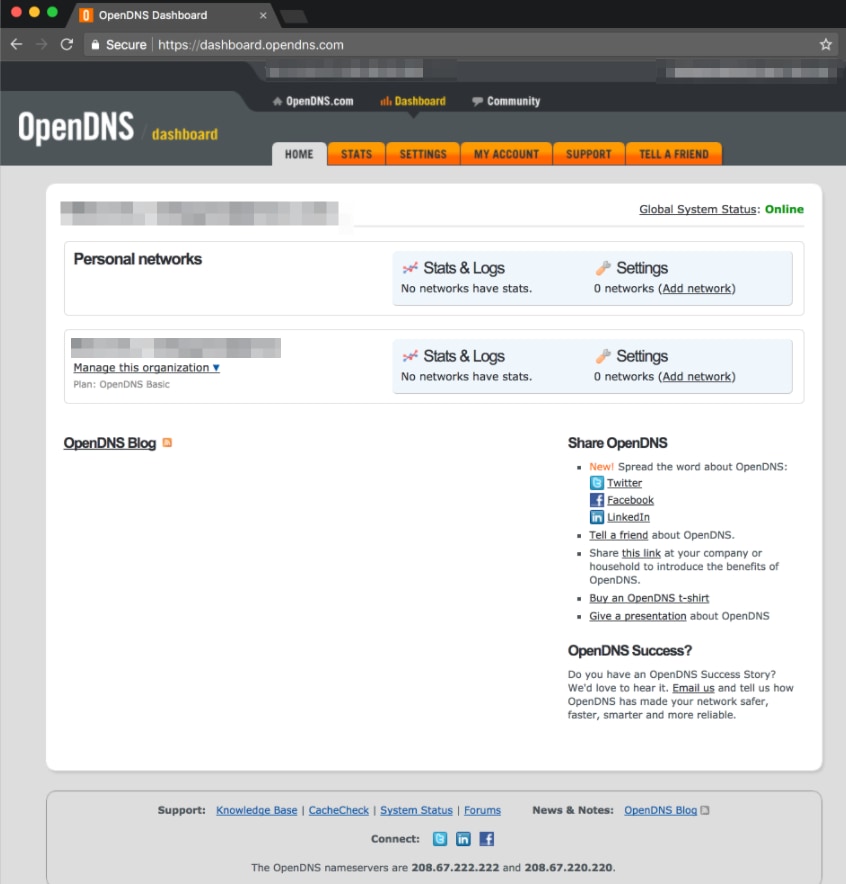This screenshot has height=884, width=846.
Task: Click nameserver address 208.67.222.222
Action: (x=455, y=868)
